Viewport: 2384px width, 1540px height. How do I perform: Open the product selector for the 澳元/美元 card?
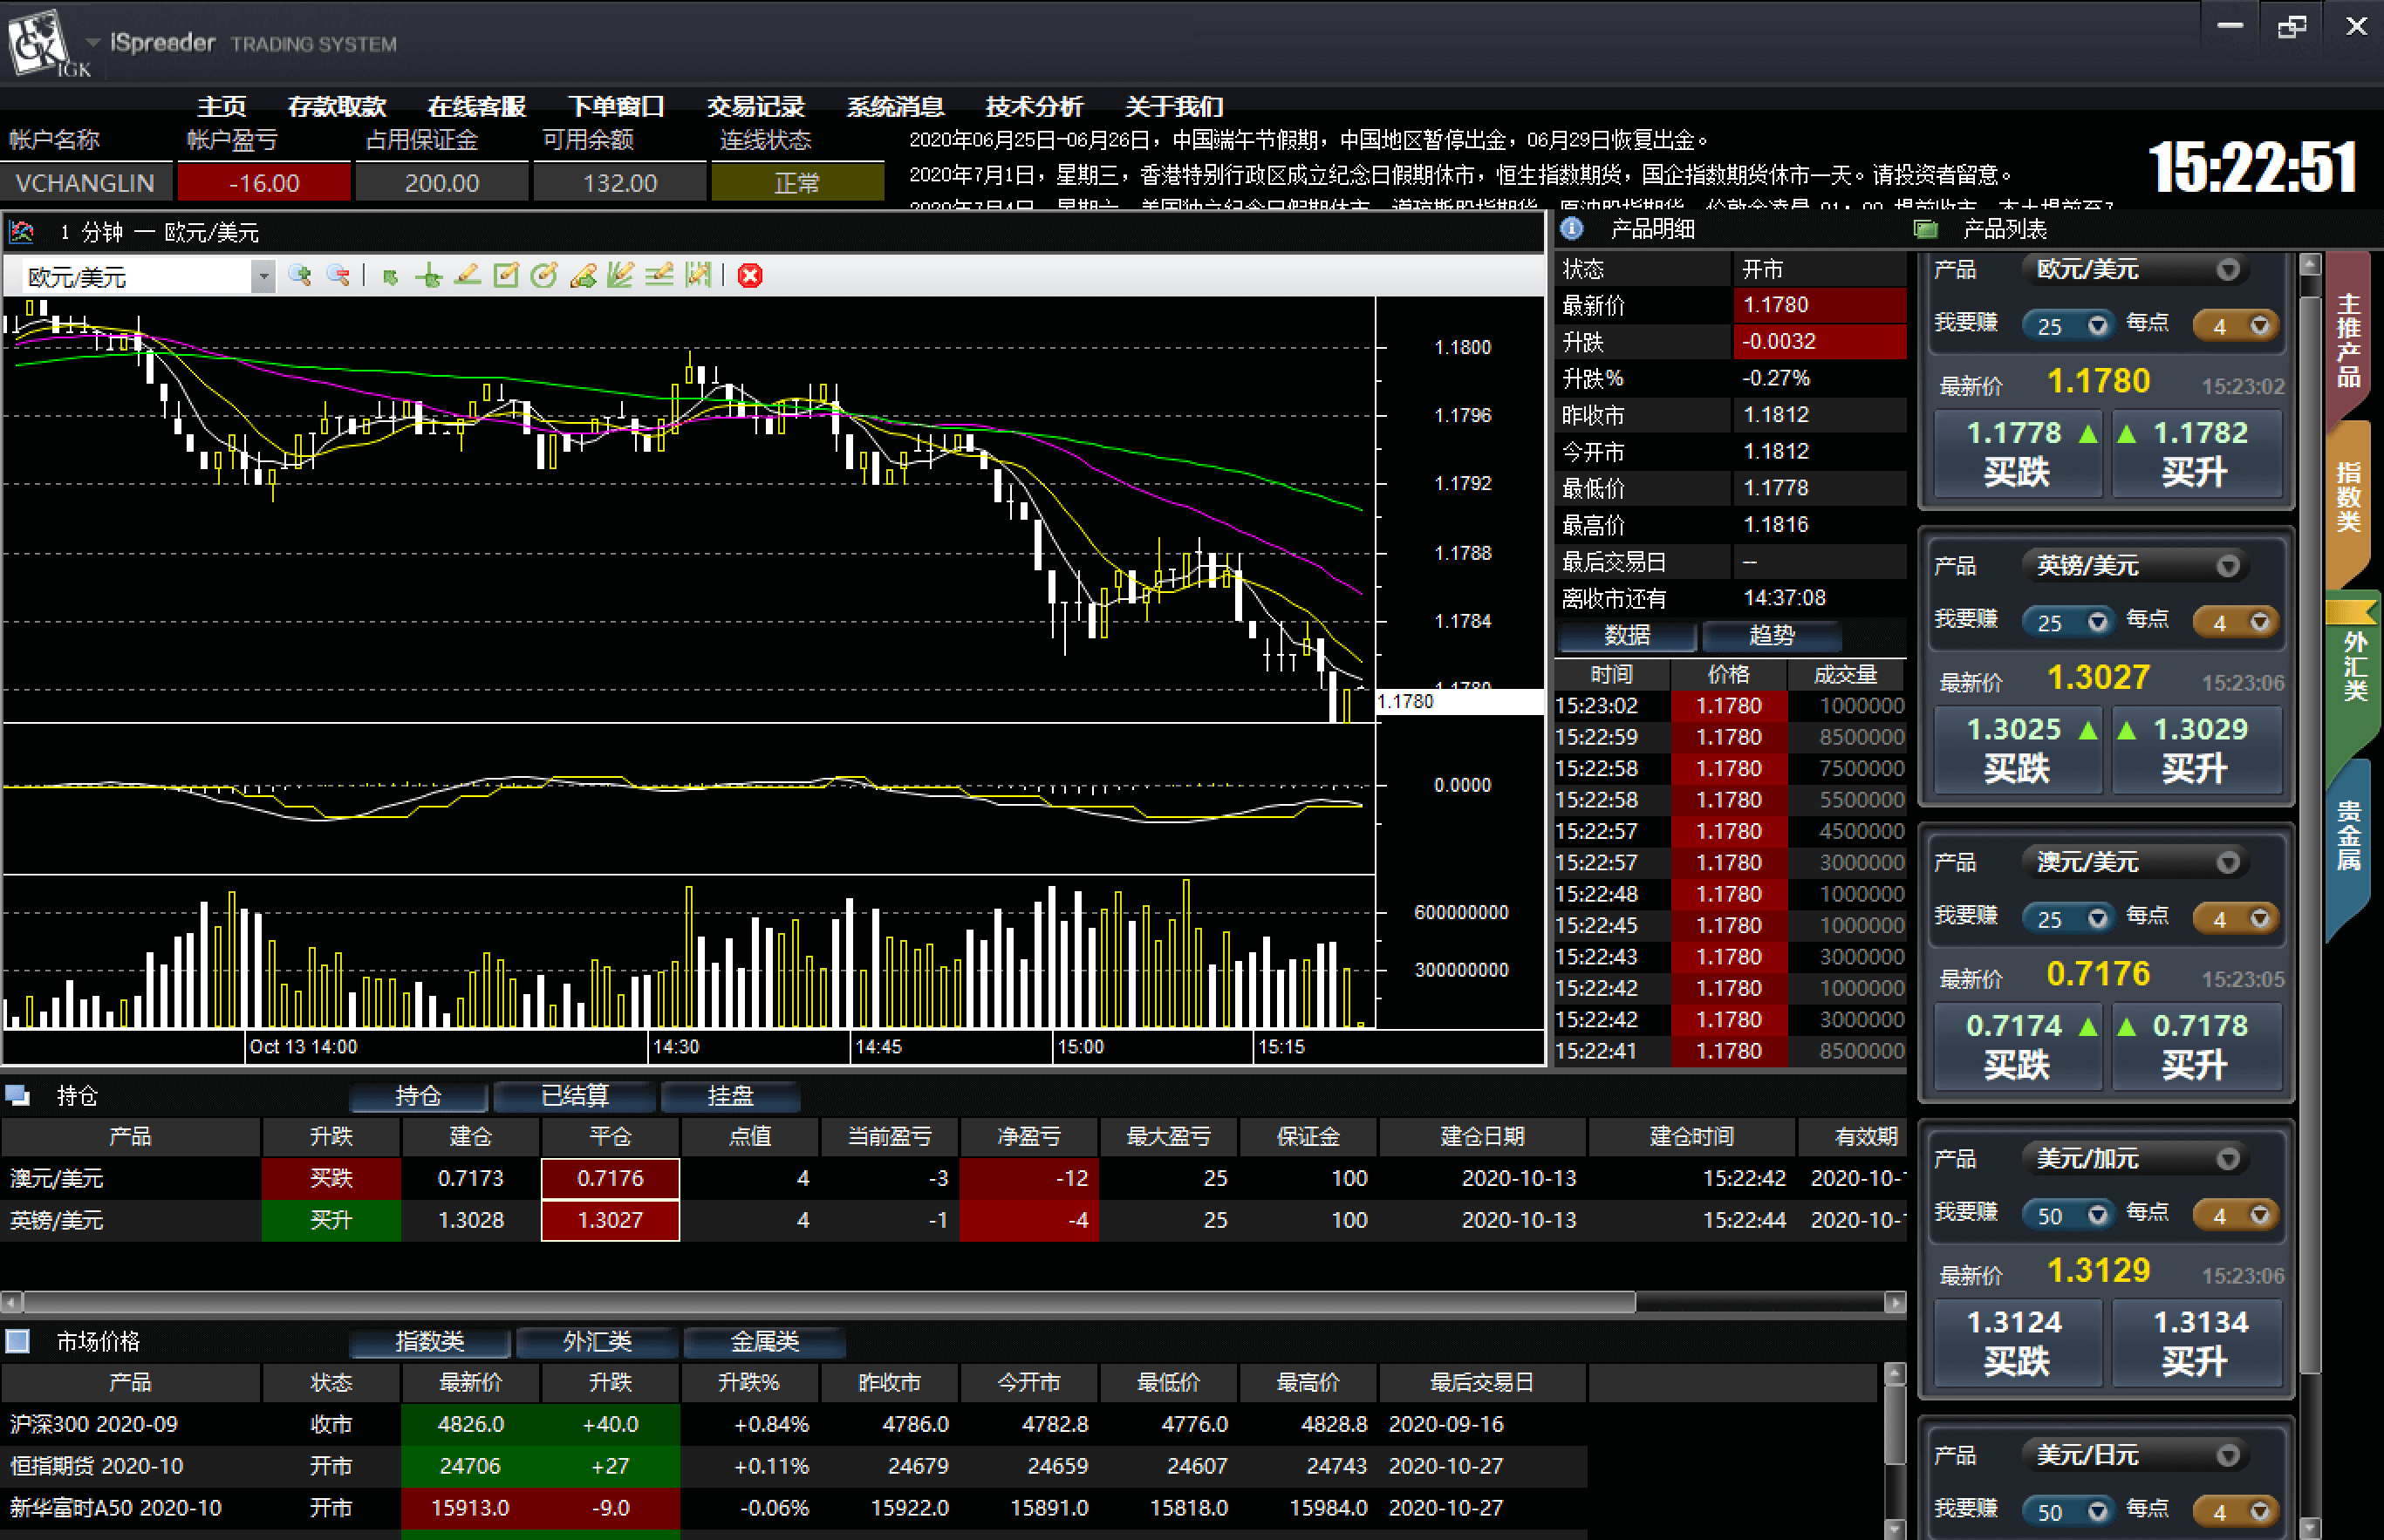tap(2227, 862)
